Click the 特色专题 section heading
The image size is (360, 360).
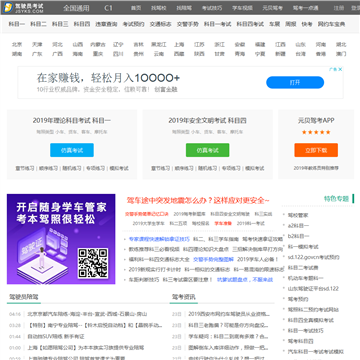[x=336, y=199]
